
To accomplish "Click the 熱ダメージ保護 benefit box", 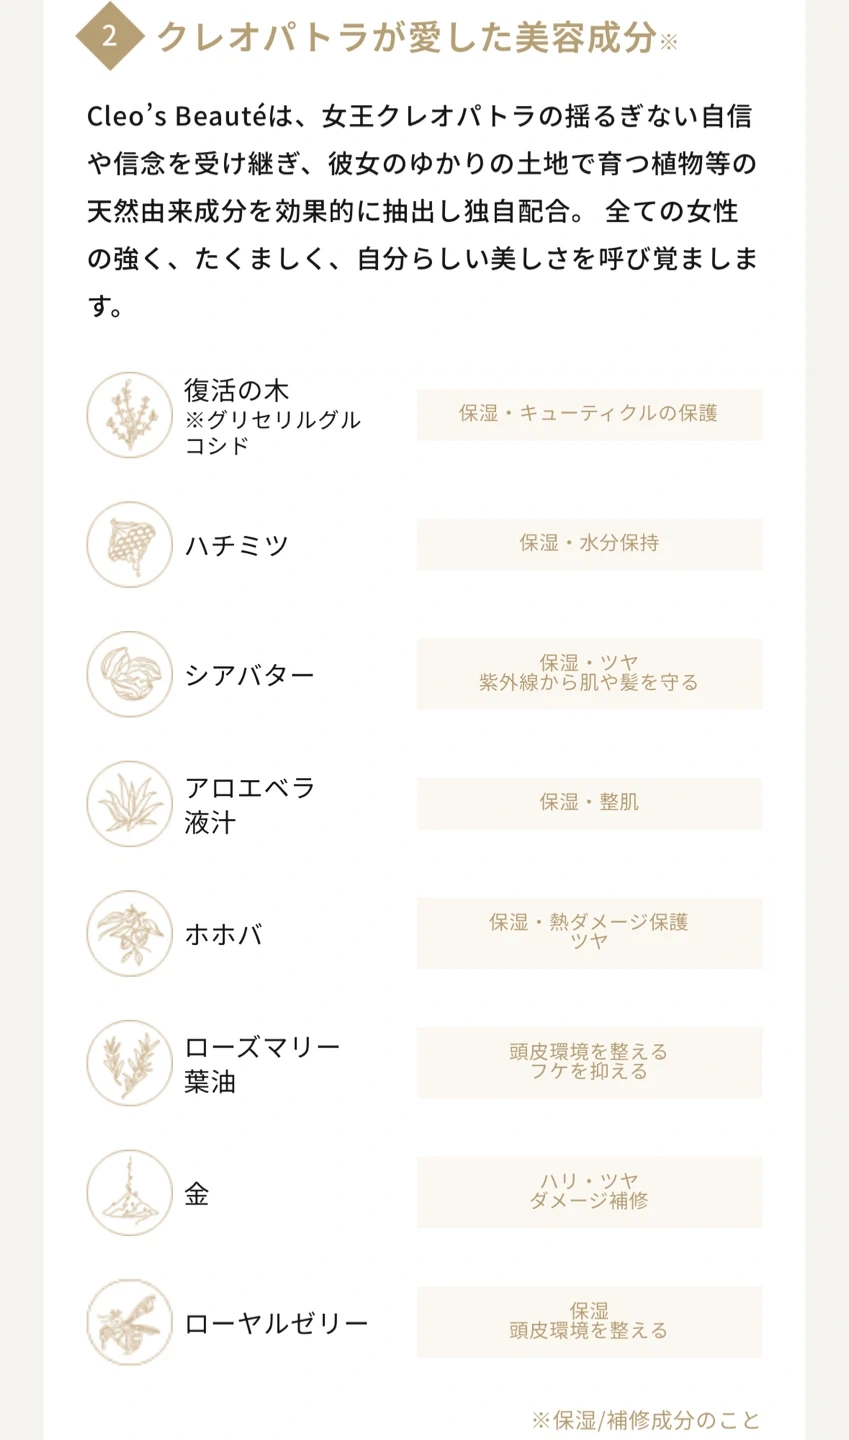I will [589, 932].
